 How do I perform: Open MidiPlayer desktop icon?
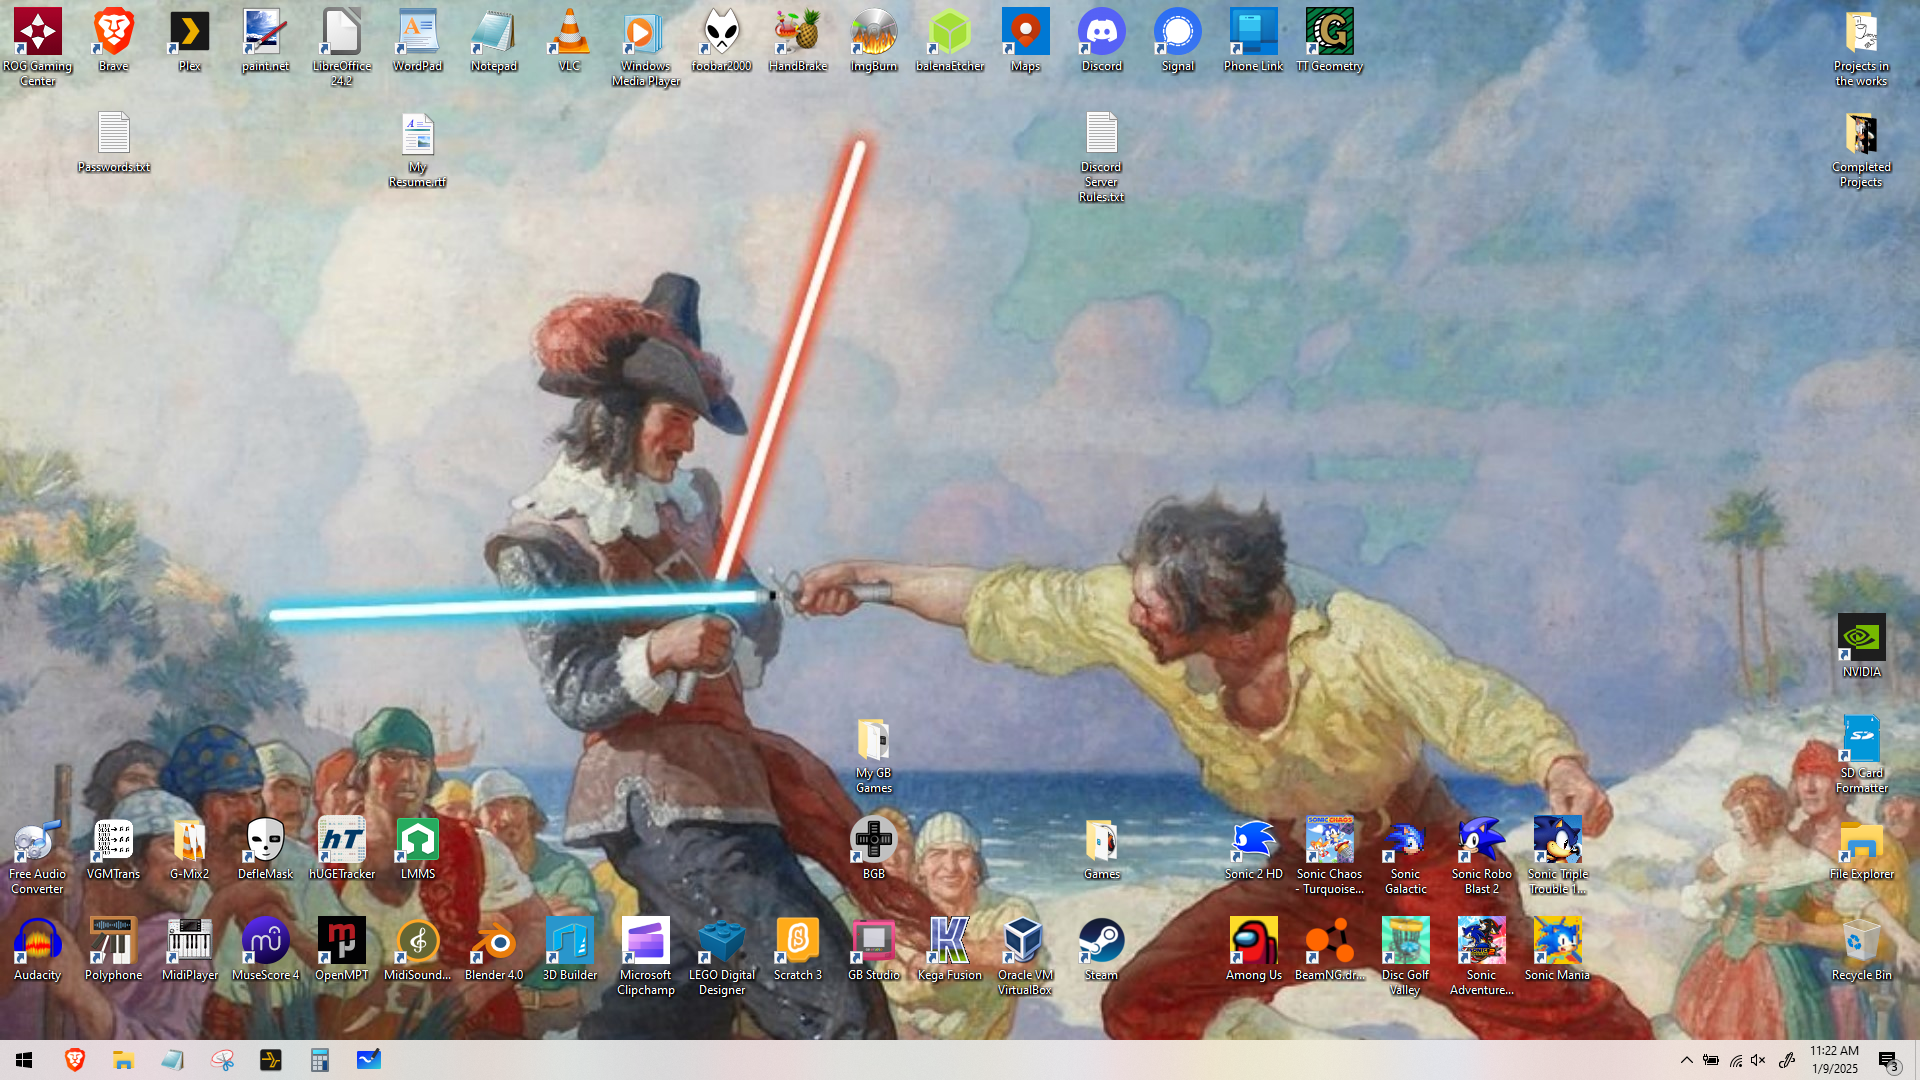tap(189, 949)
